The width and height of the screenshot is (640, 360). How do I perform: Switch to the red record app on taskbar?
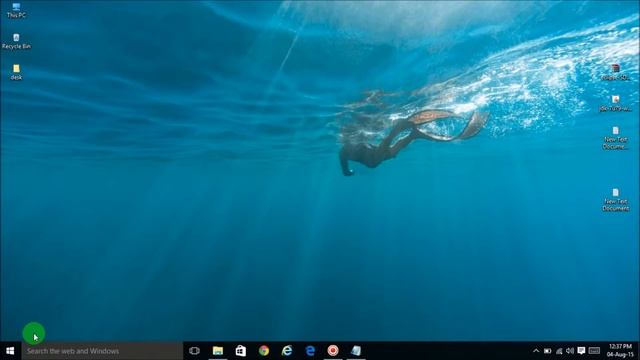(333, 351)
